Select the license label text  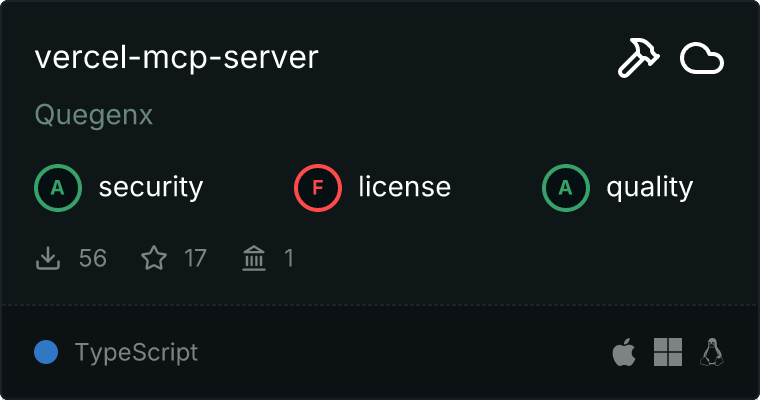(x=404, y=187)
